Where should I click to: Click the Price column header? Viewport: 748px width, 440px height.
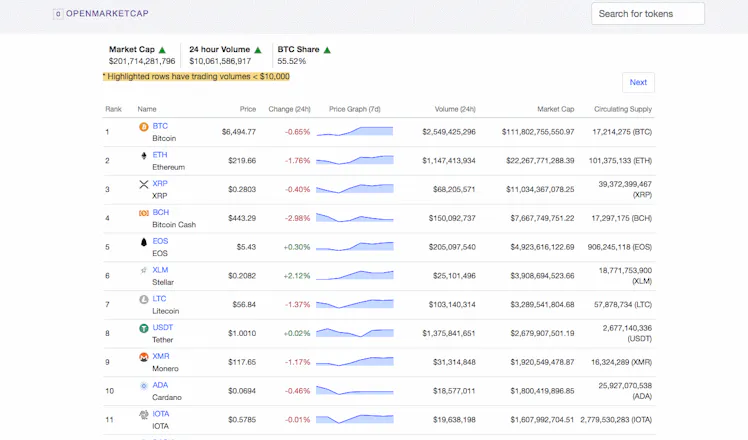(x=248, y=109)
